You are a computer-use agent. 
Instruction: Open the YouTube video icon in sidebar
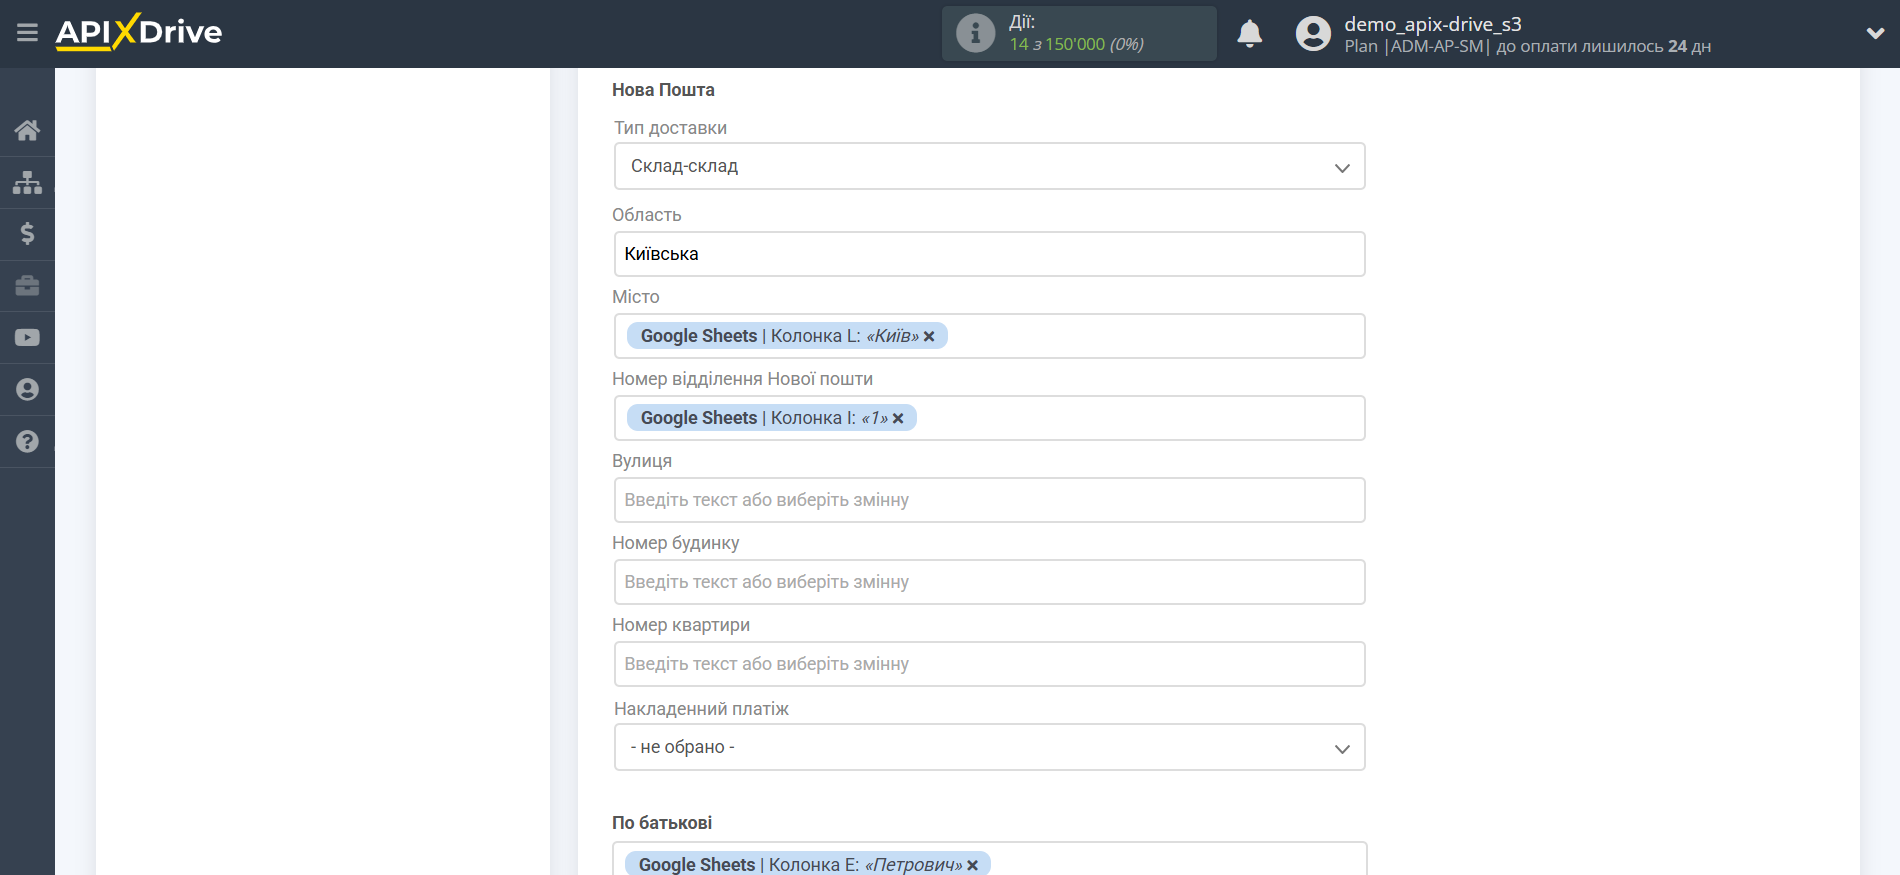(x=27, y=338)
